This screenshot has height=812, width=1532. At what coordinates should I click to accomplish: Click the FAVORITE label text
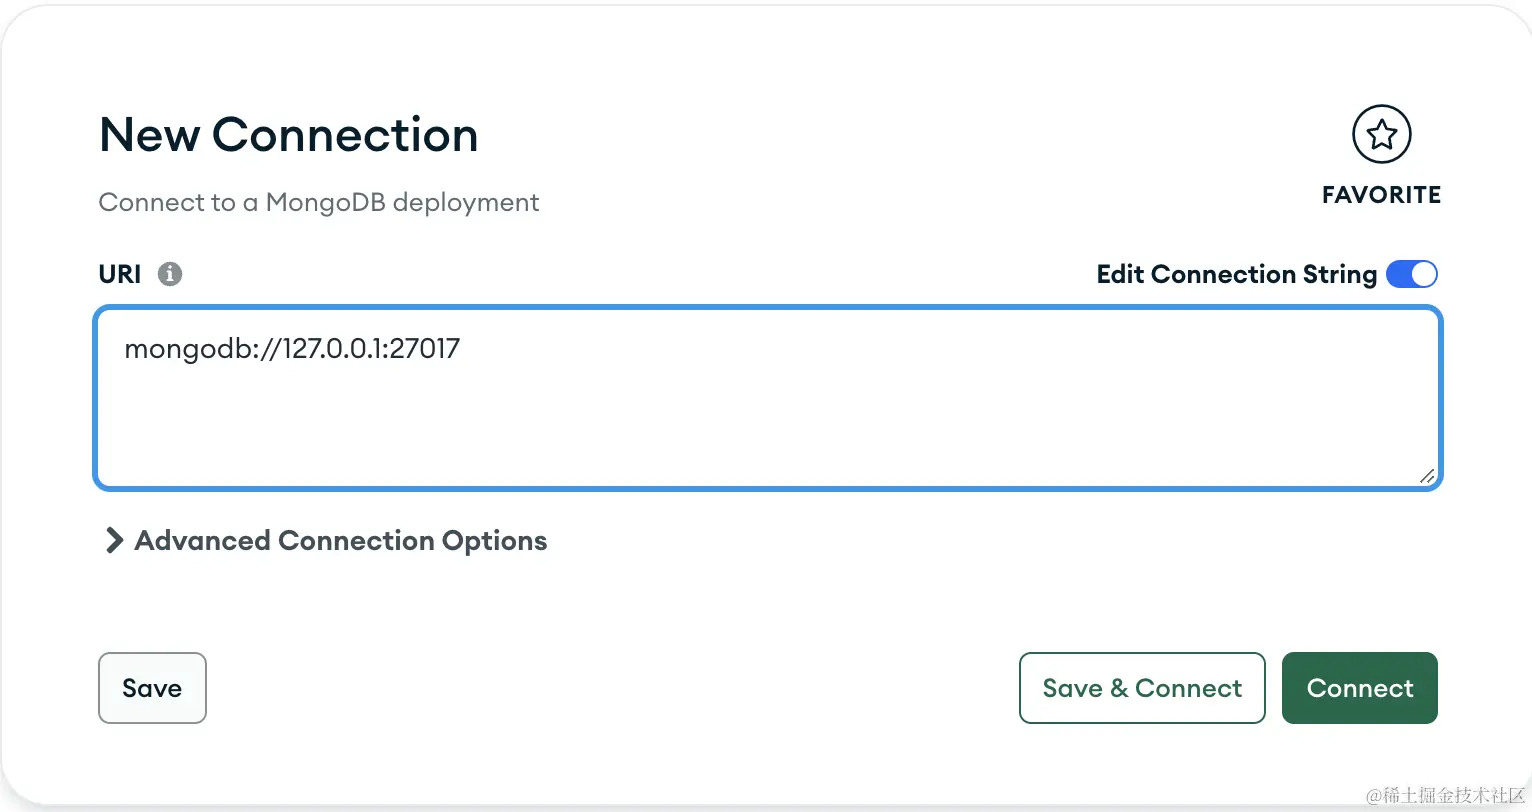pyautogui.click(x=1381, y=195)
